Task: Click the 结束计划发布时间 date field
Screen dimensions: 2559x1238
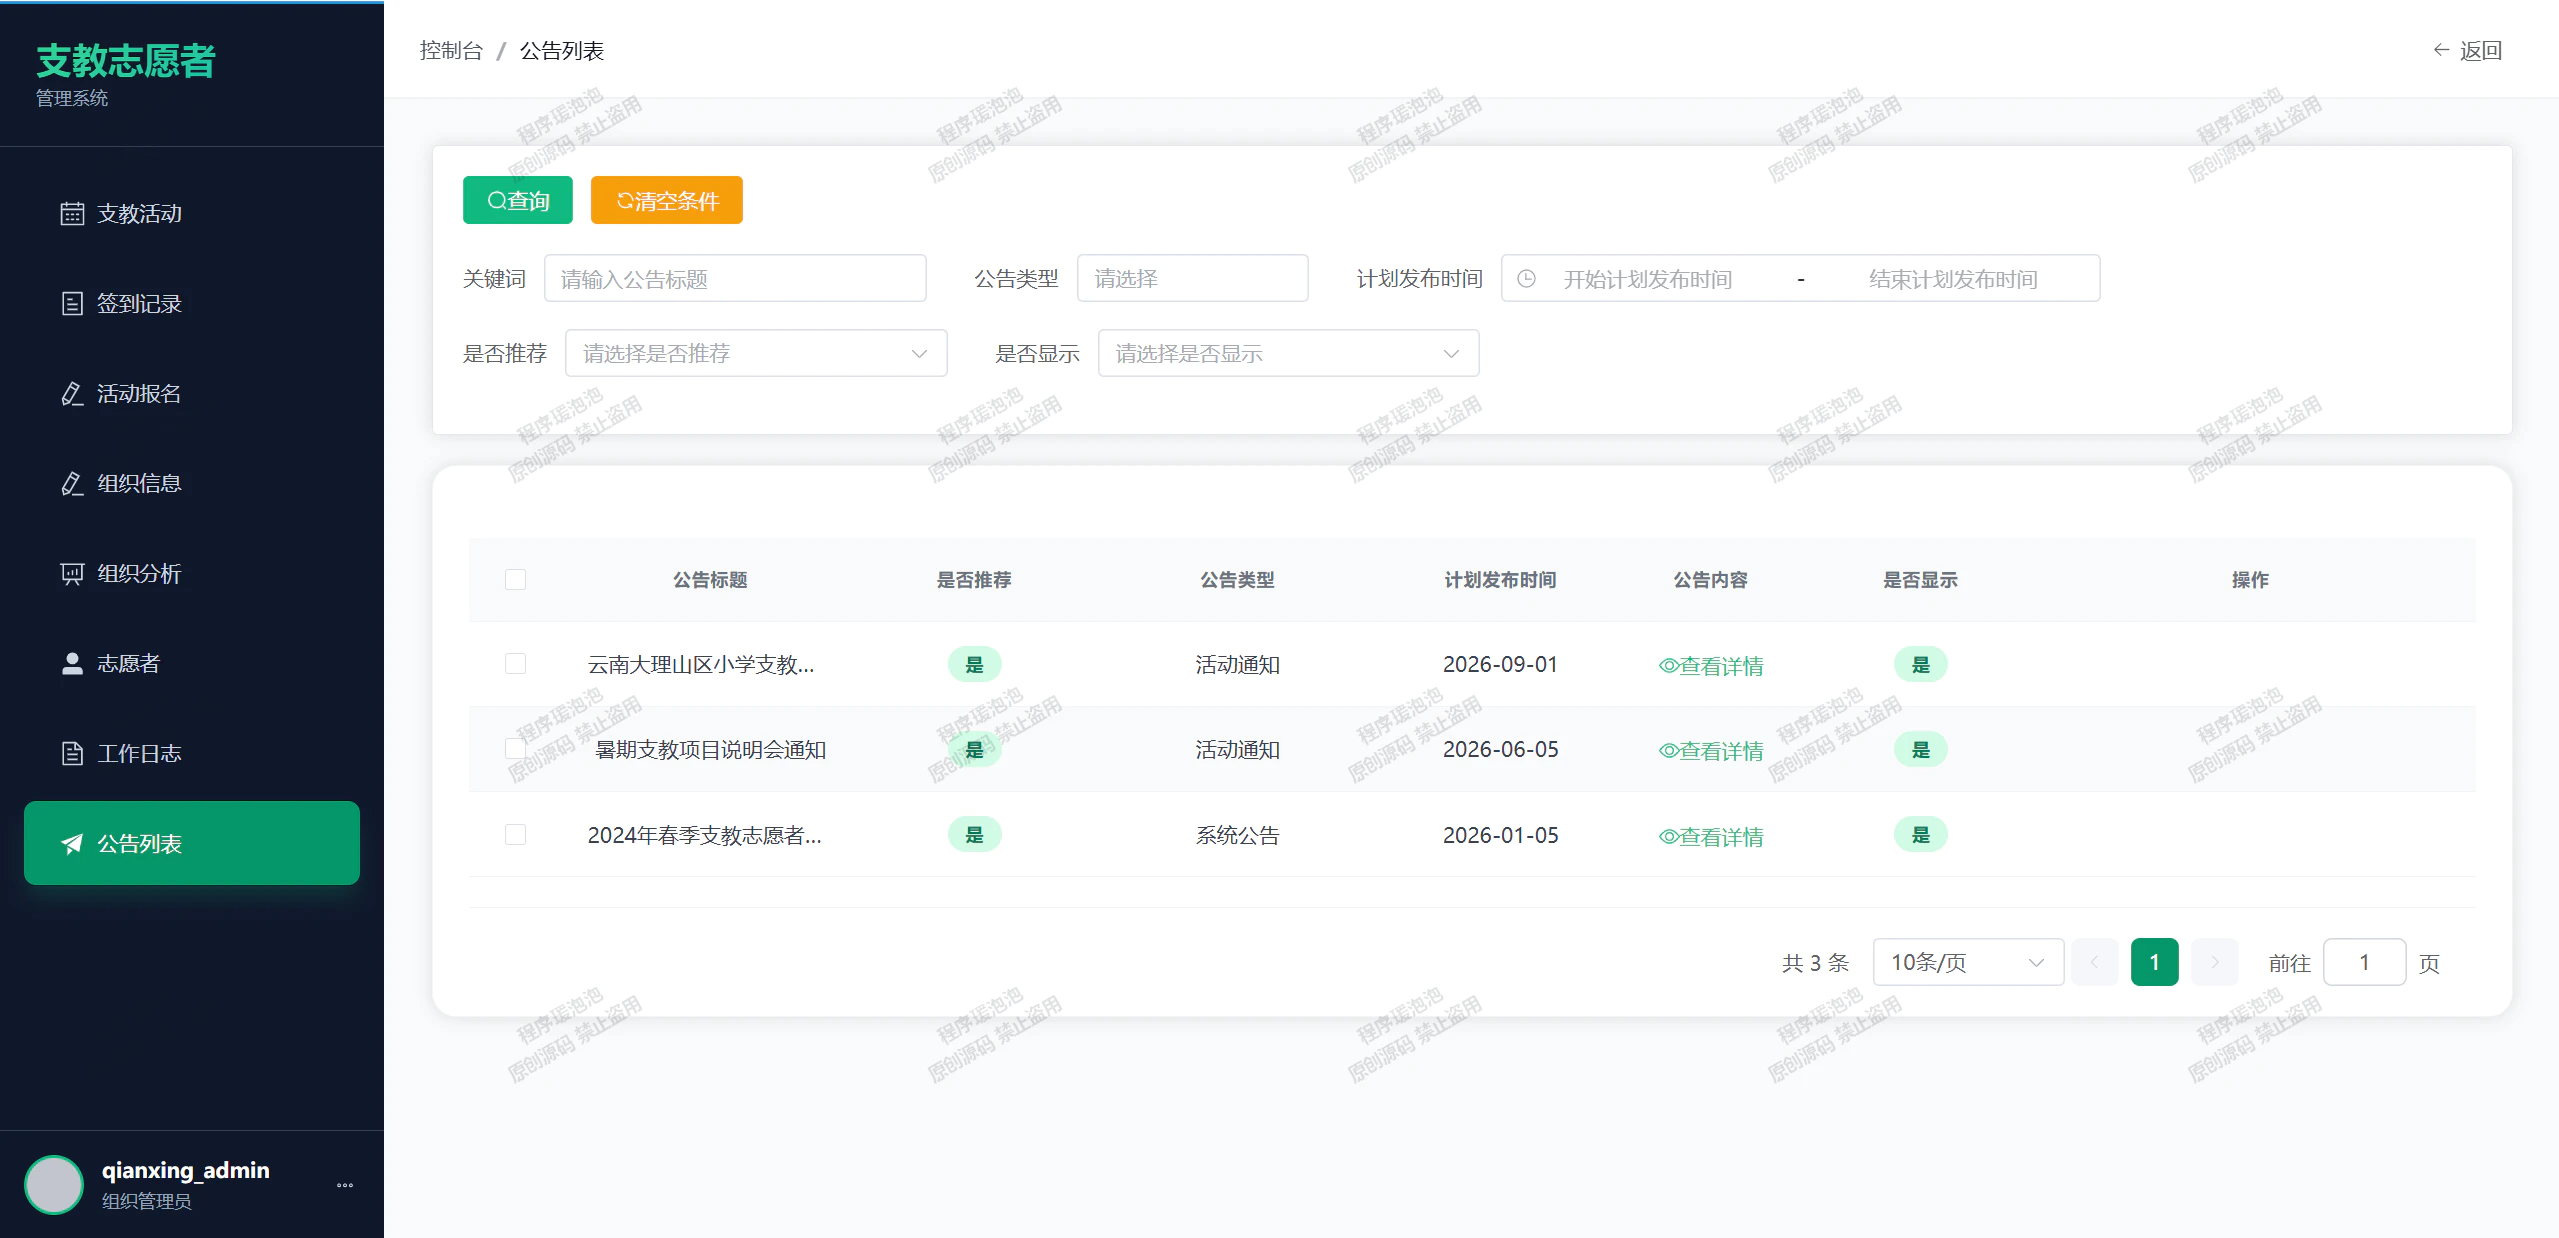Action: (1953, 279)
